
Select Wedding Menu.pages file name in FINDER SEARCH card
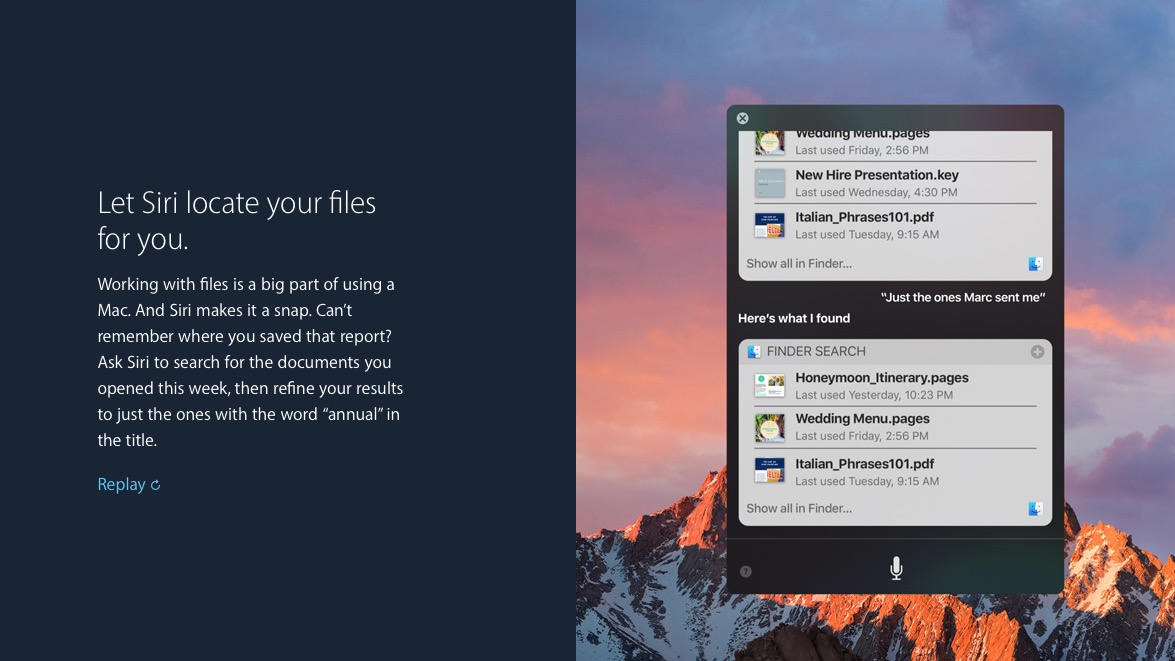(862, 419)
